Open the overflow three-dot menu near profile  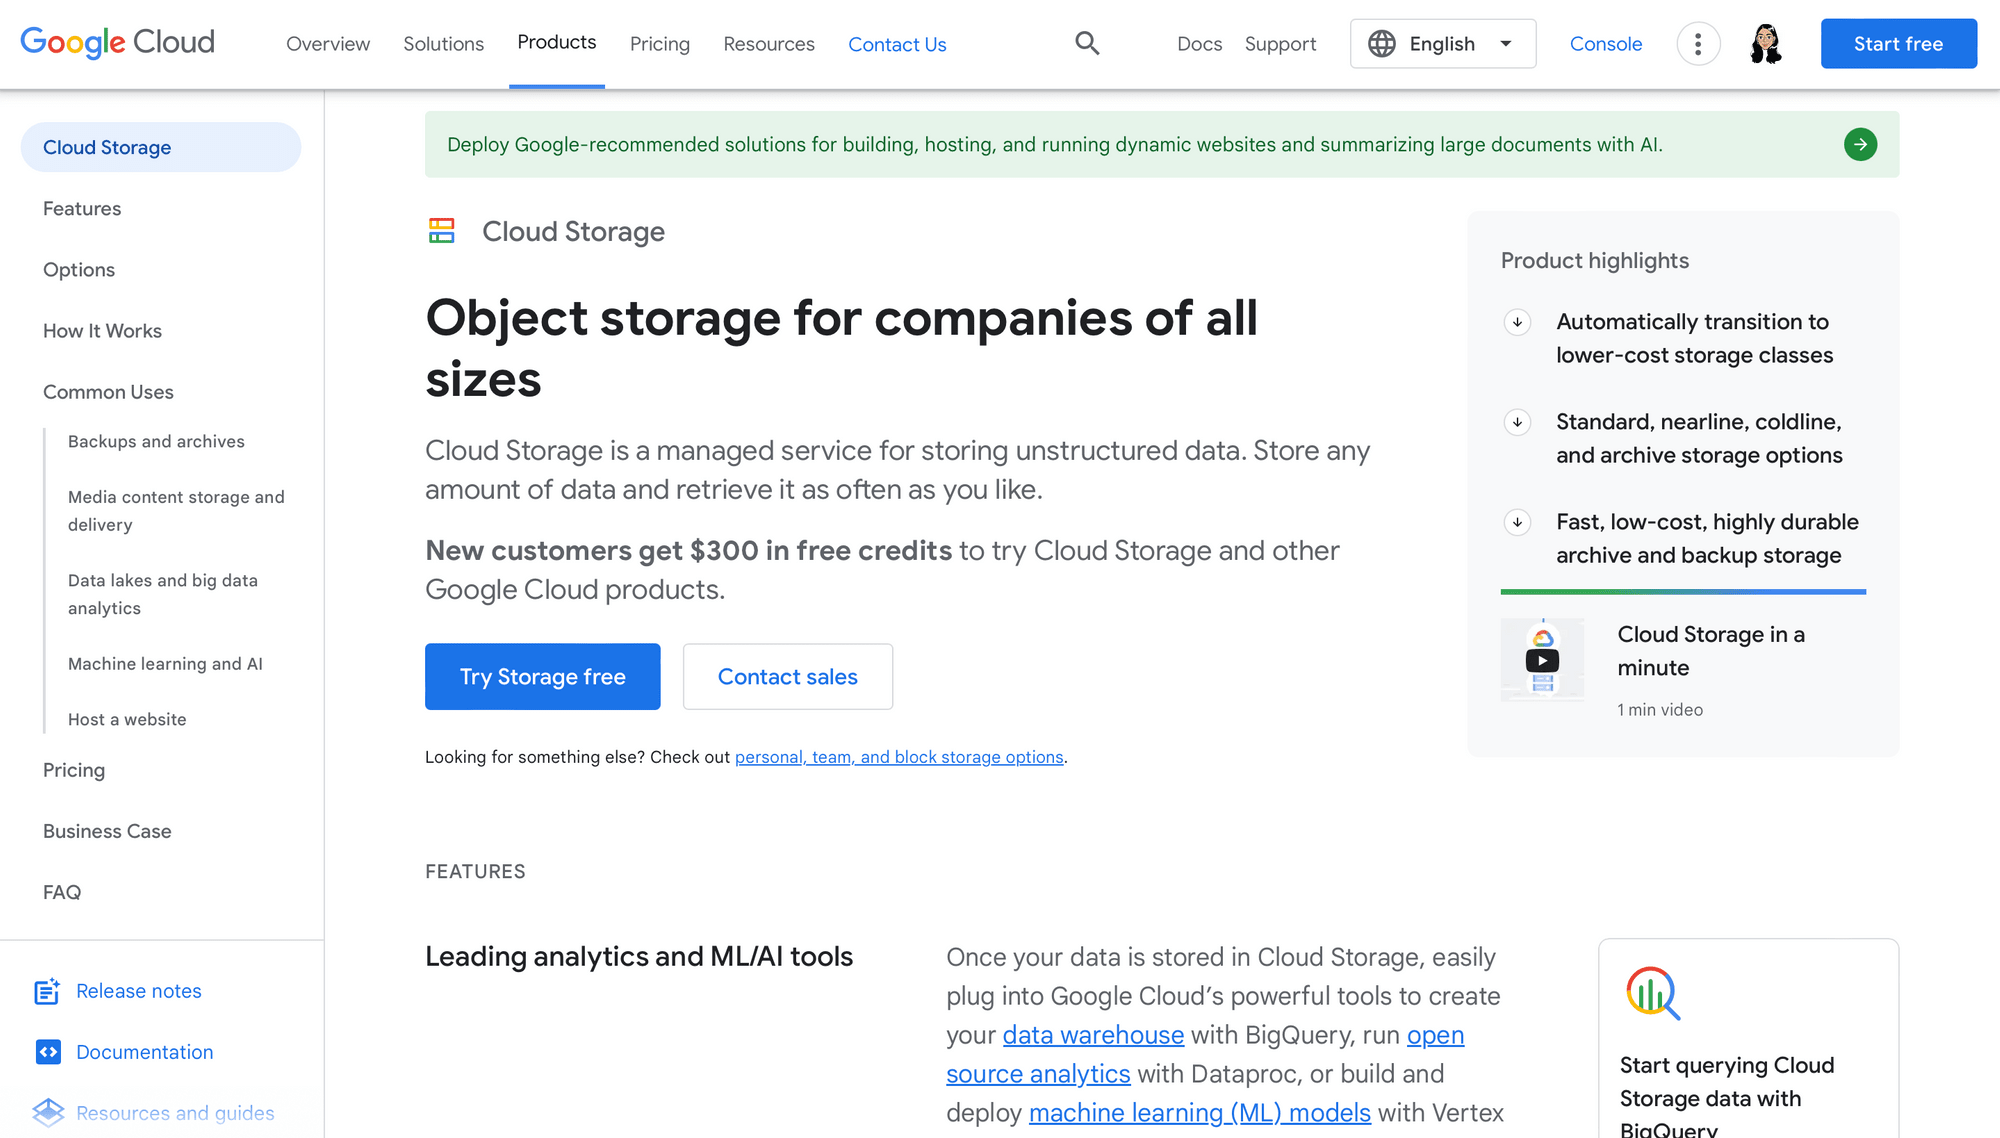(x=1697, y=43)
